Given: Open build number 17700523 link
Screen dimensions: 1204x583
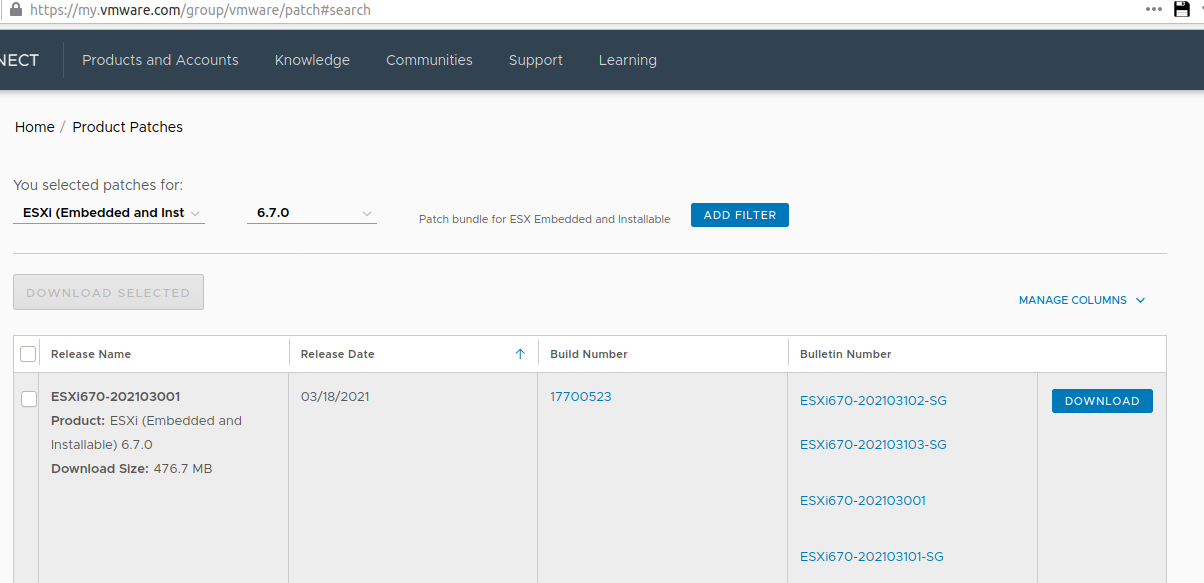Looking at the screenshot, I should 581,397.
